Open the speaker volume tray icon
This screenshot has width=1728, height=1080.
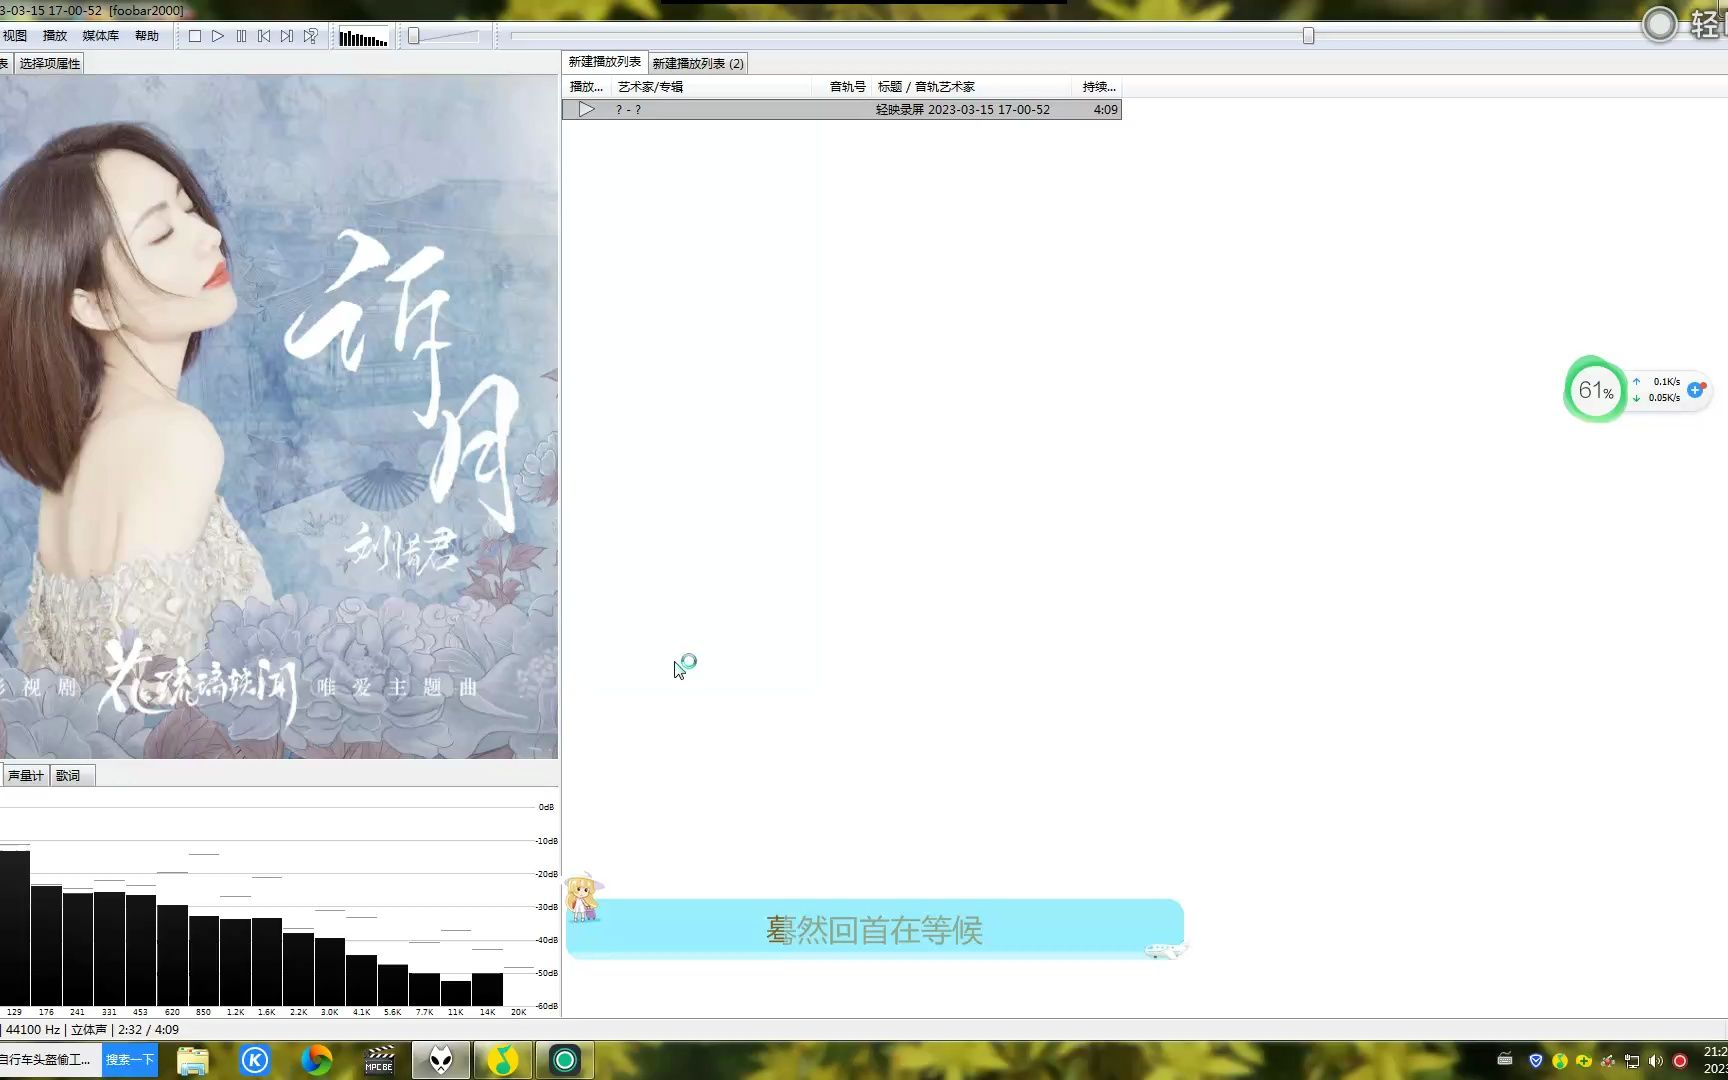coord(1656,1061)
